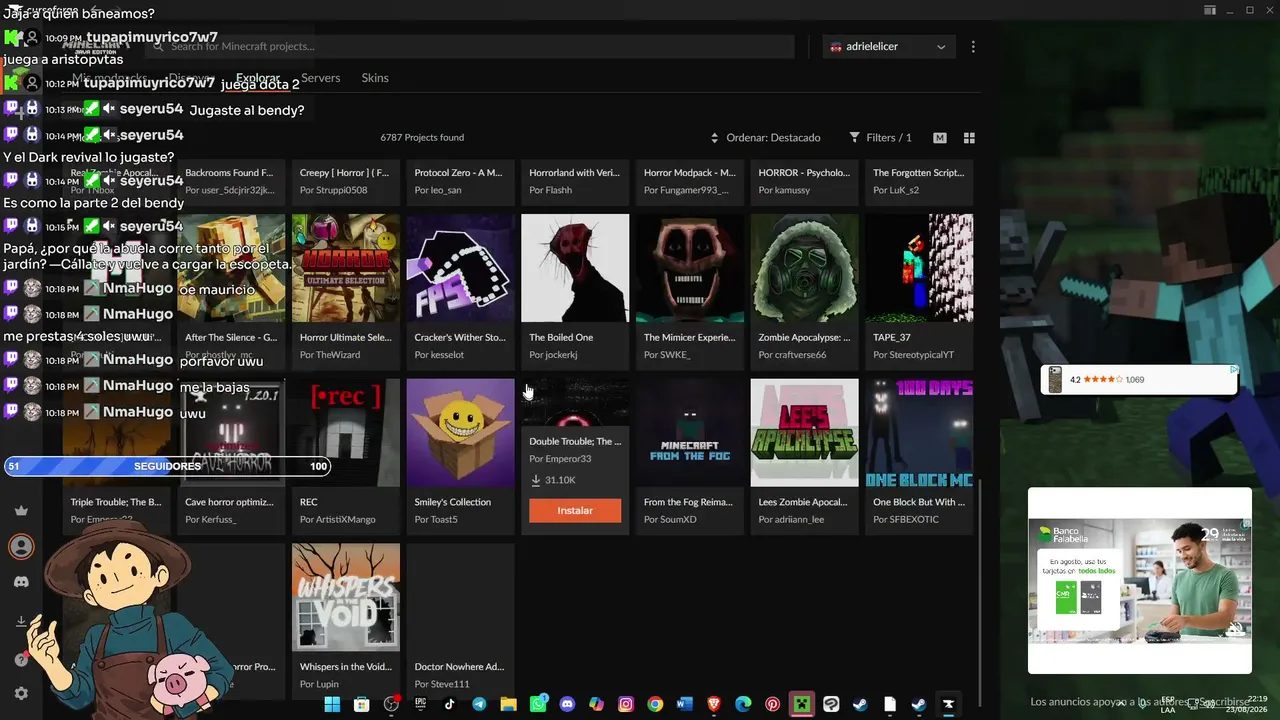The height and width of the screenshot is (720, 1280).
Task: Open CurseForge app icon in taskbar
Action: tap(949, 705)
